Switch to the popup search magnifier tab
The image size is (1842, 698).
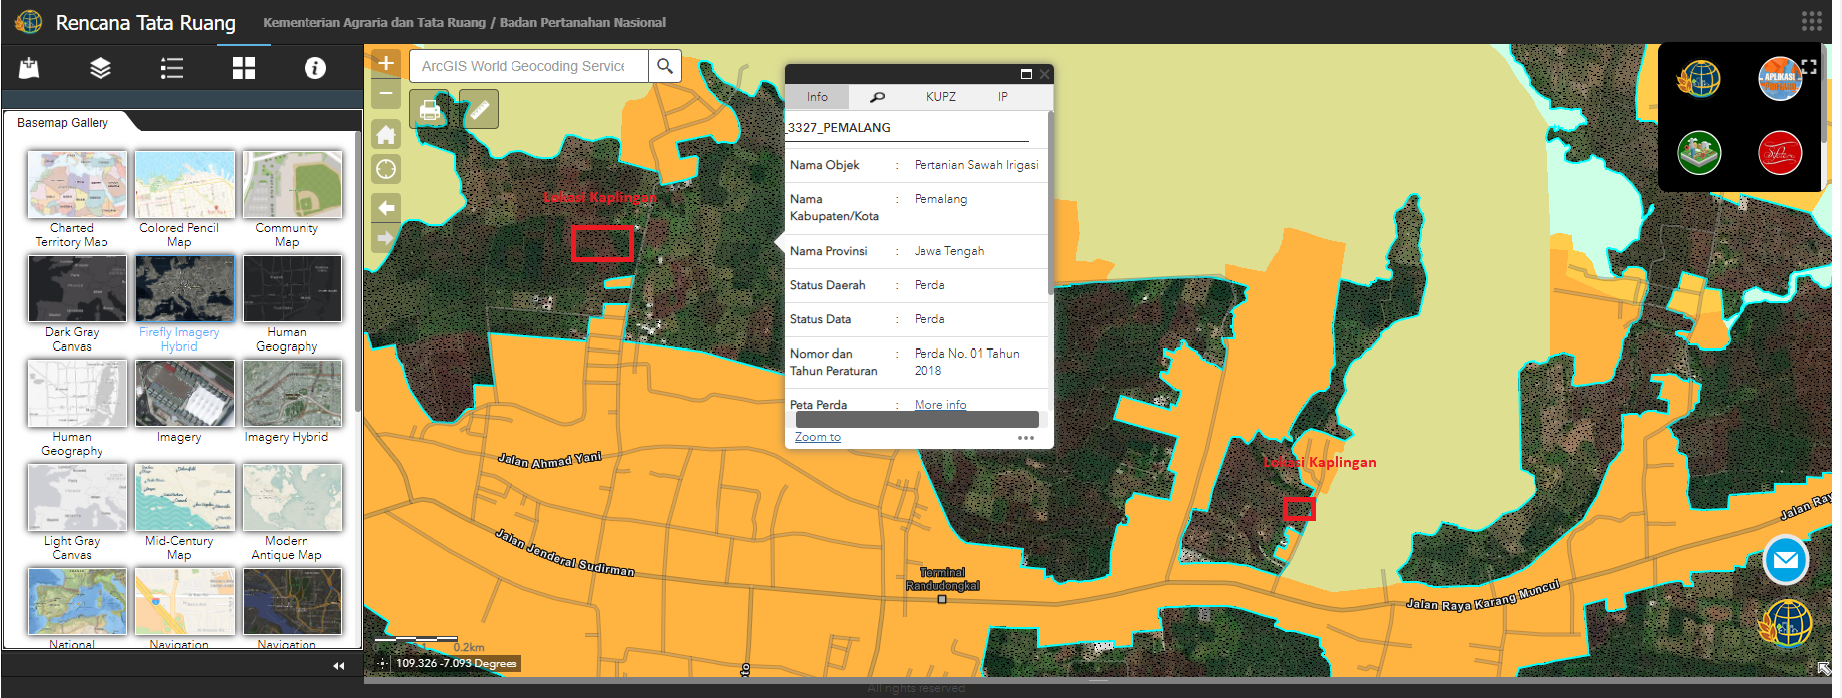(877, 97)
